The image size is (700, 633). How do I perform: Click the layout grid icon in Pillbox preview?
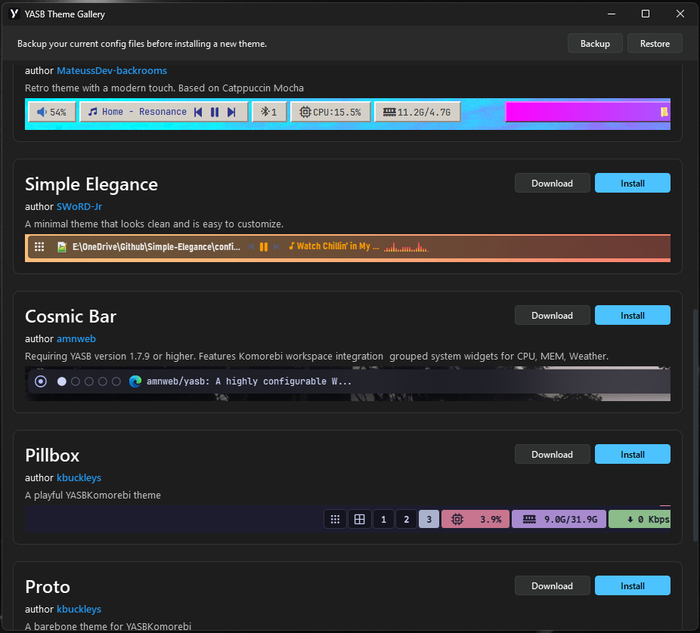click(x=359, y=519)
